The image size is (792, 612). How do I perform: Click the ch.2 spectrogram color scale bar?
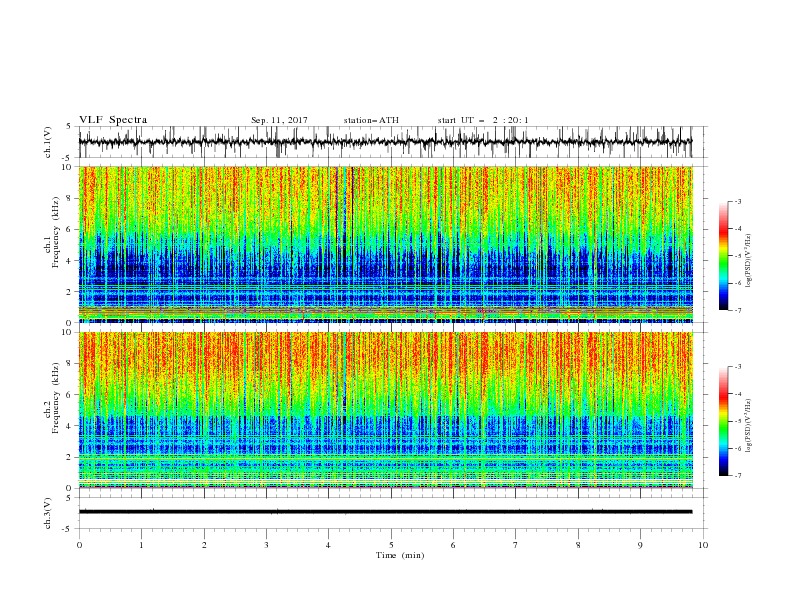click(x=723, y=421)
